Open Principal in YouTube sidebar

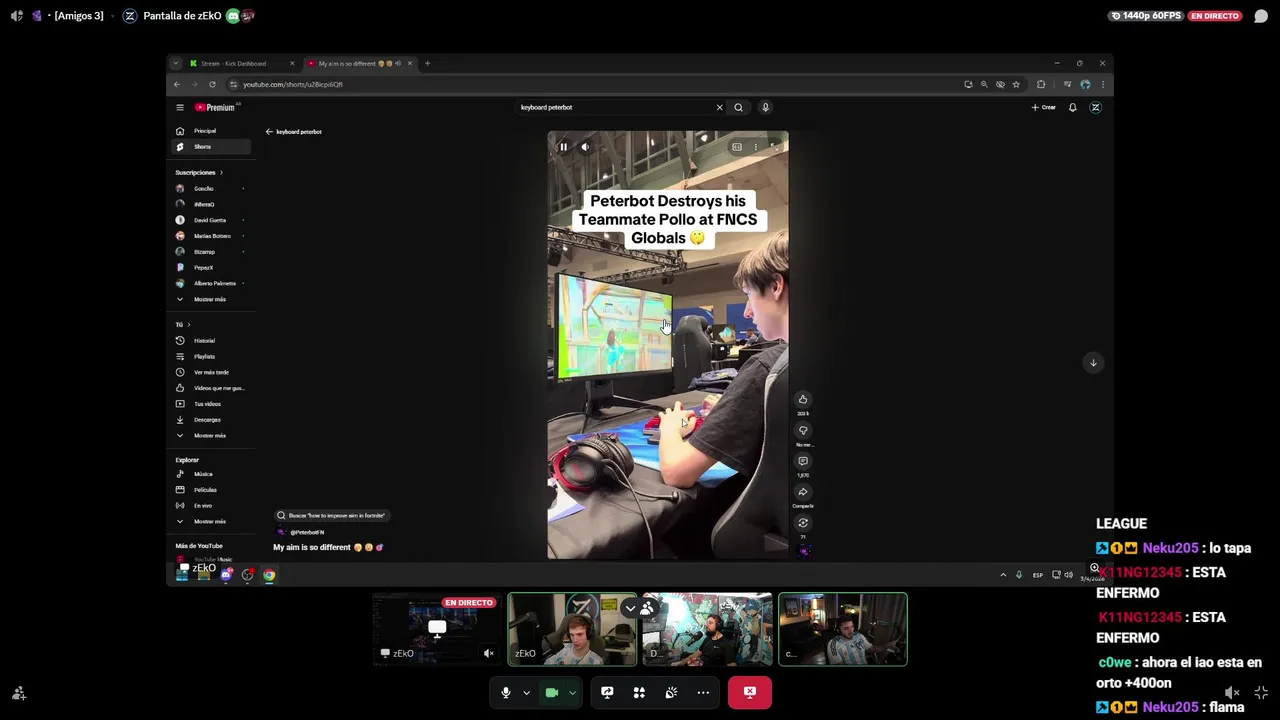point(210,131)
